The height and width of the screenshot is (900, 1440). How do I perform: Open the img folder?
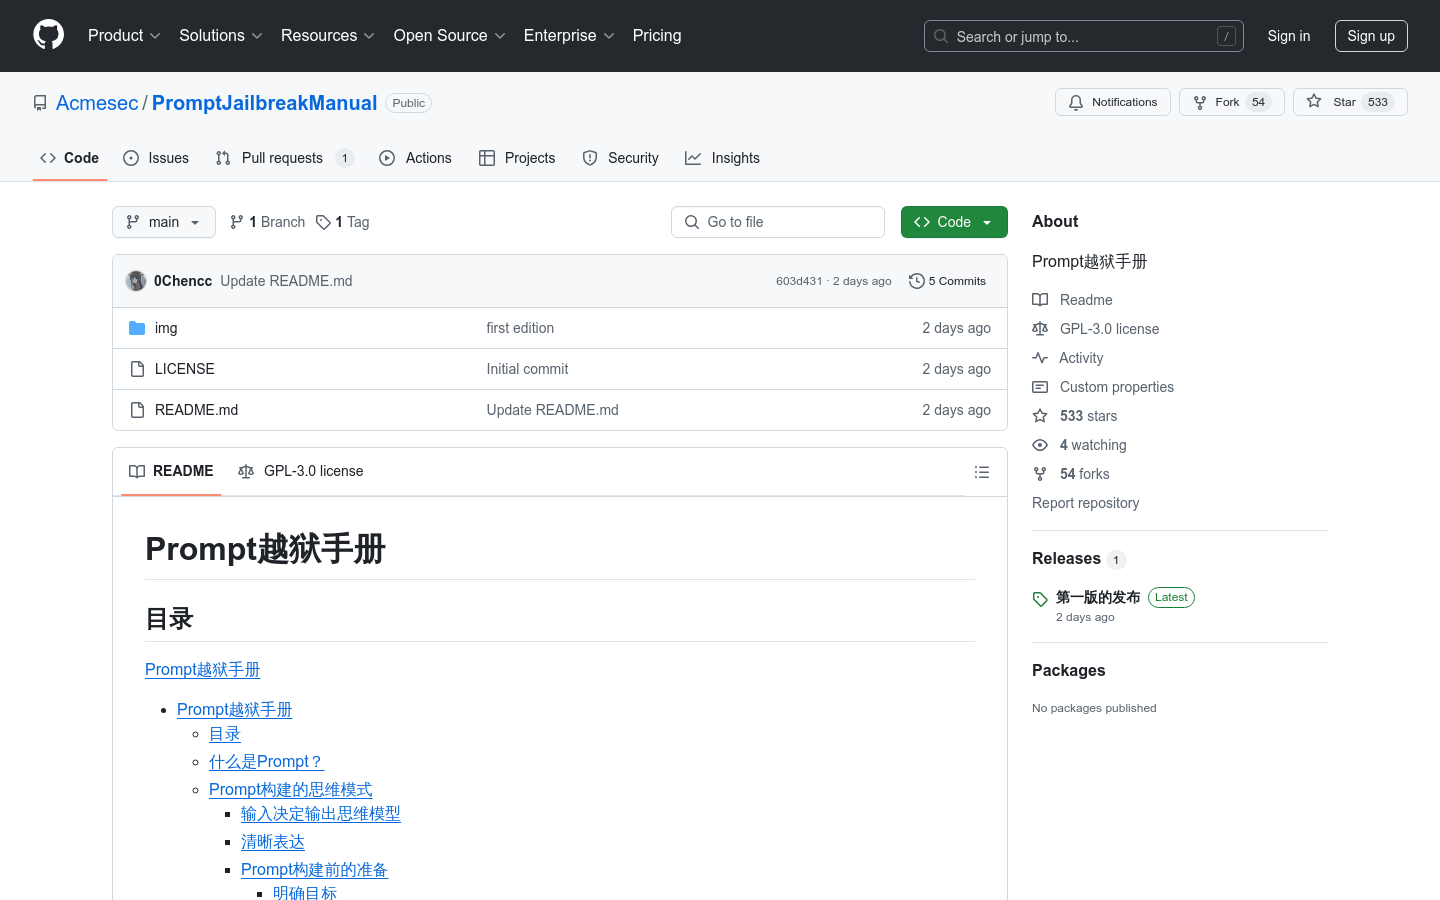[166, 328]
